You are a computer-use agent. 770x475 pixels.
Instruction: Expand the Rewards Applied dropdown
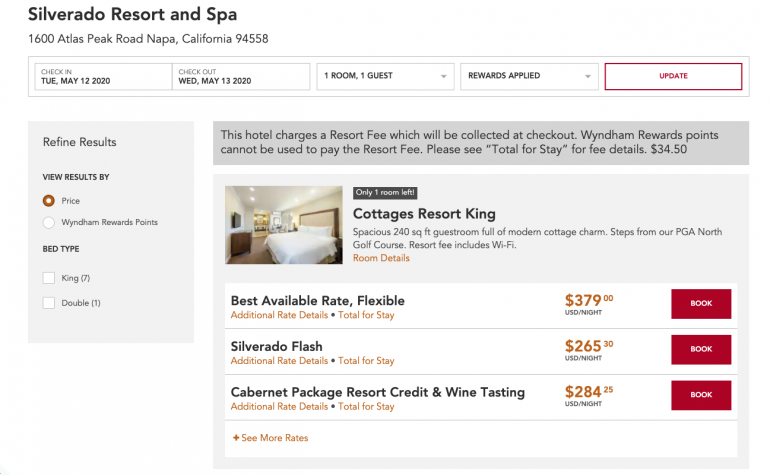coord(529,76)
